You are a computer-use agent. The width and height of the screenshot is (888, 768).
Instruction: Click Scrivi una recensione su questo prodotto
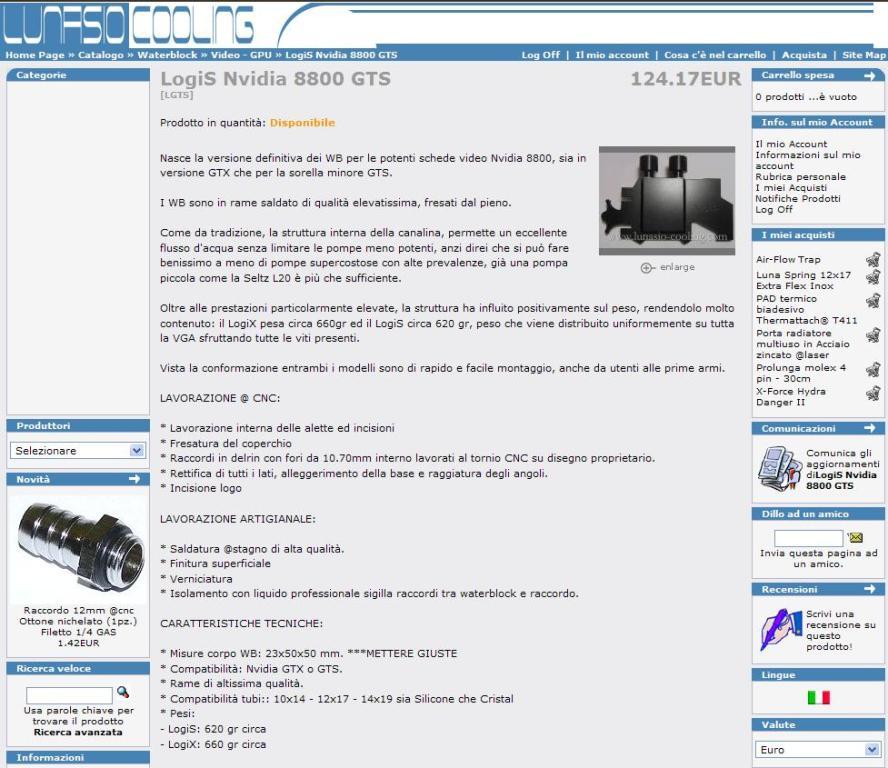[840, 630]
